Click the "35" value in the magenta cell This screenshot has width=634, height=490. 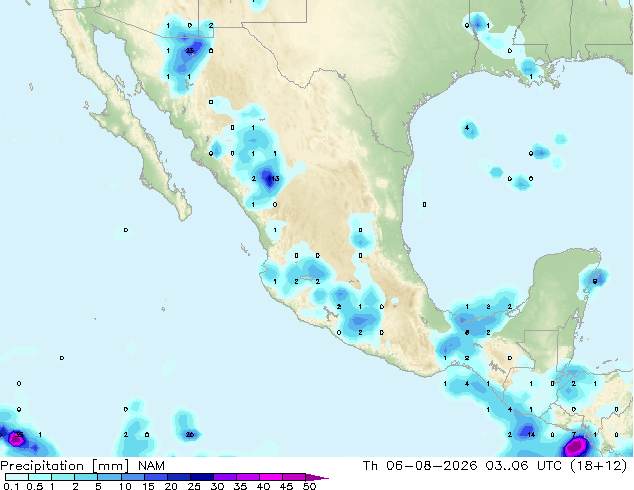(x=19, y=435)
